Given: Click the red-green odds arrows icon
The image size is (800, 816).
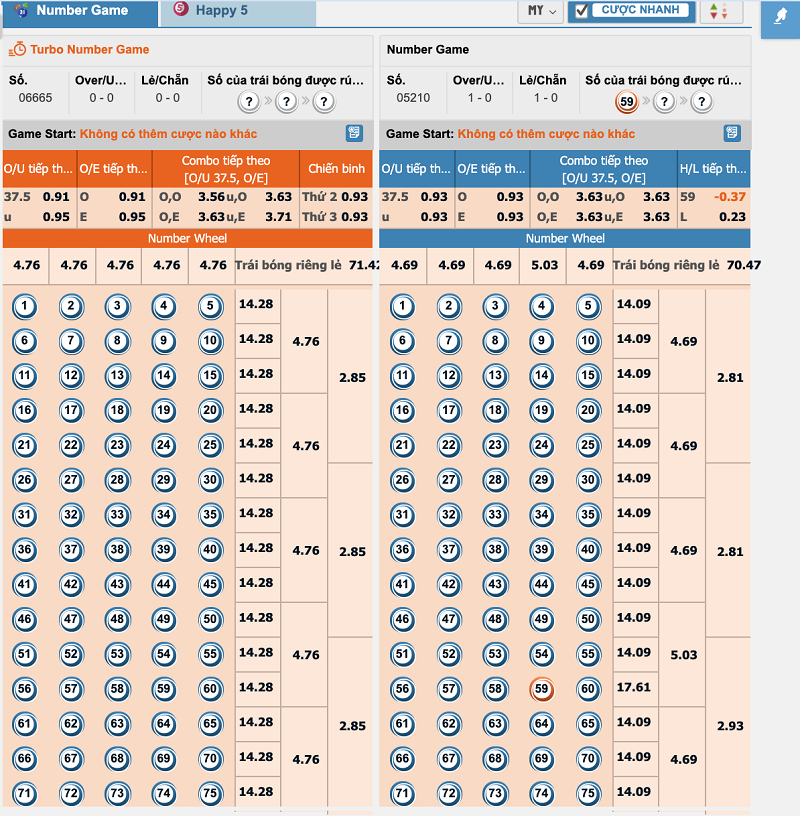Looking at the screenshot, I should click(718, 12).
